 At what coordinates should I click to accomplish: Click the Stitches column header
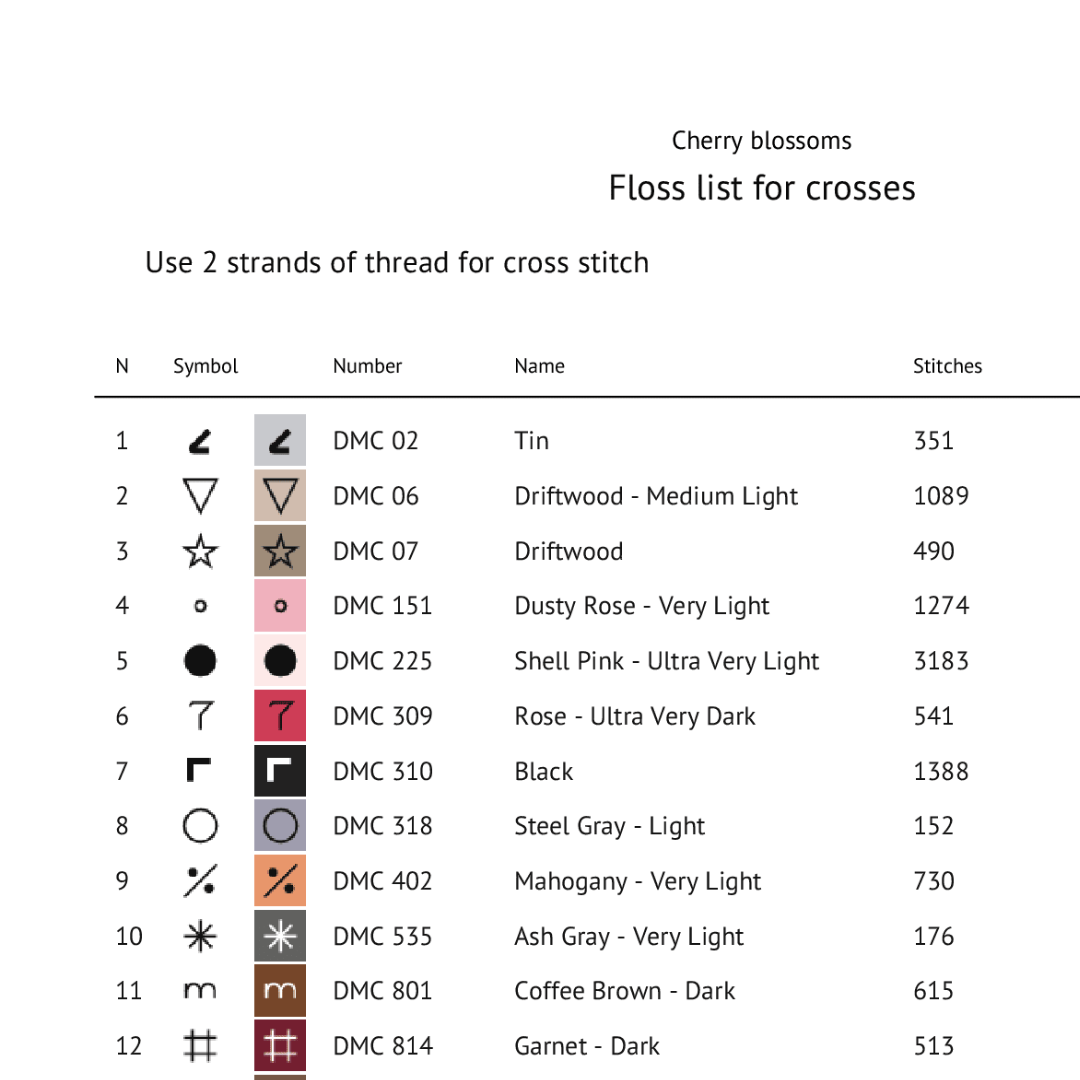[947, 366]
